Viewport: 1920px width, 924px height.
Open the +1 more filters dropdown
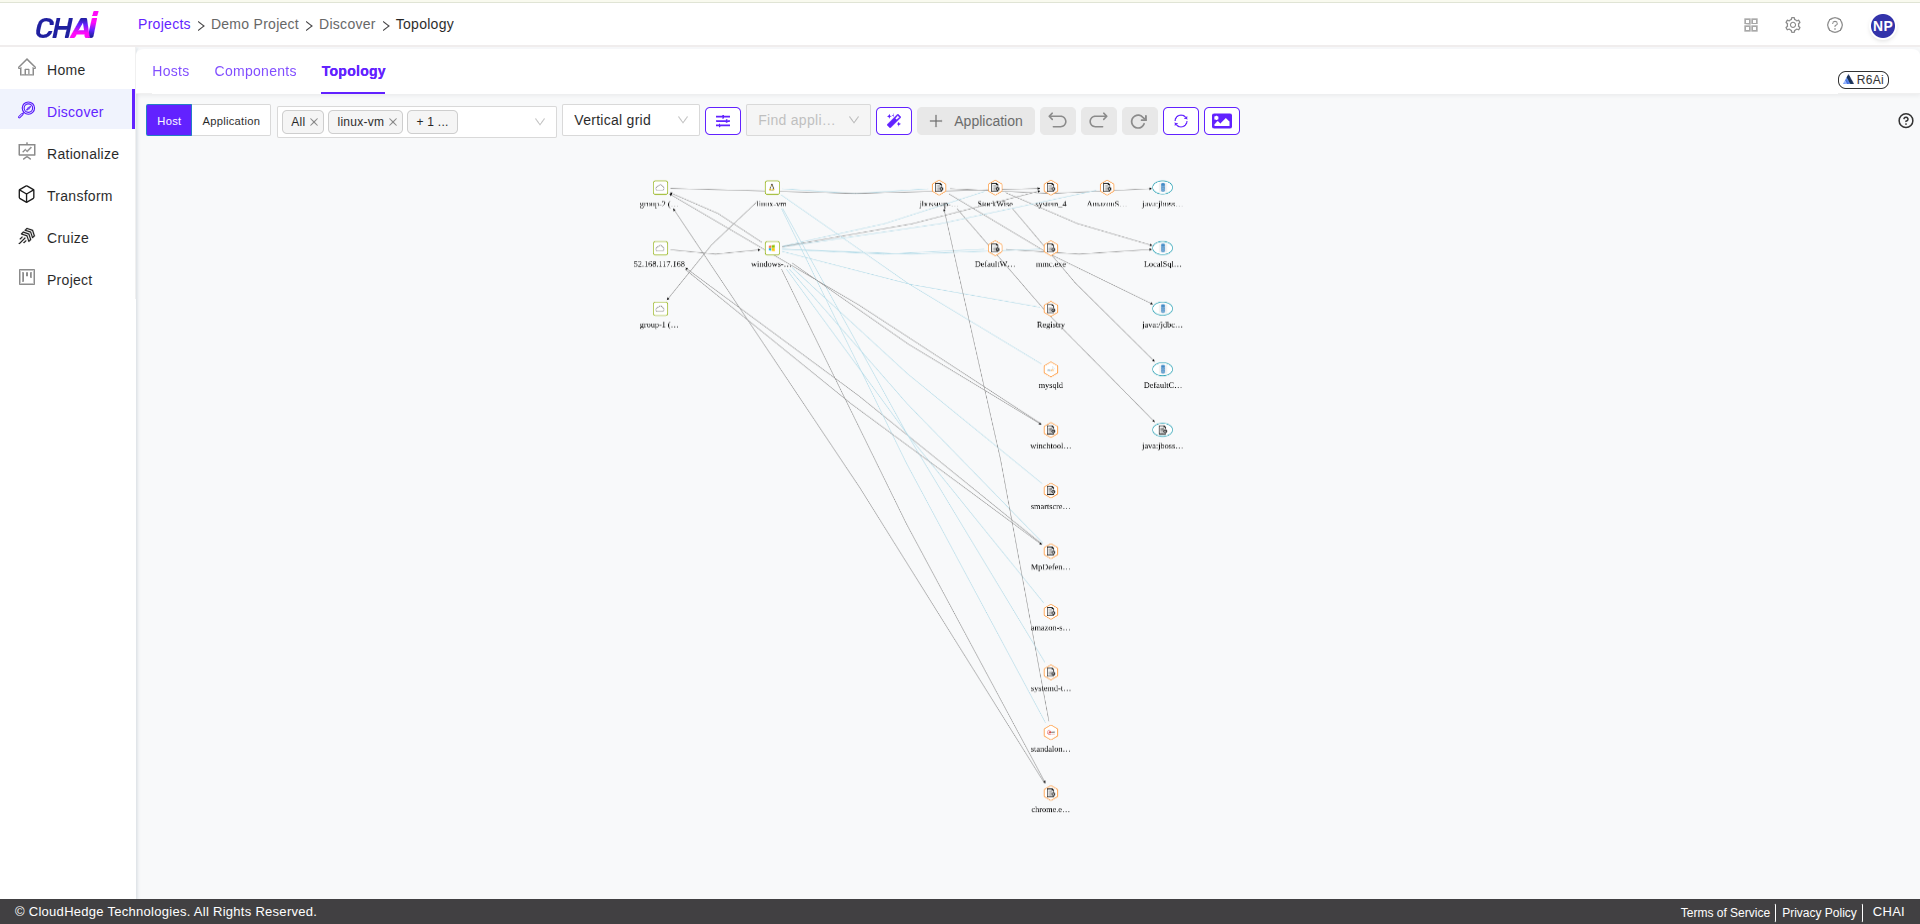(x=432, y=121)
